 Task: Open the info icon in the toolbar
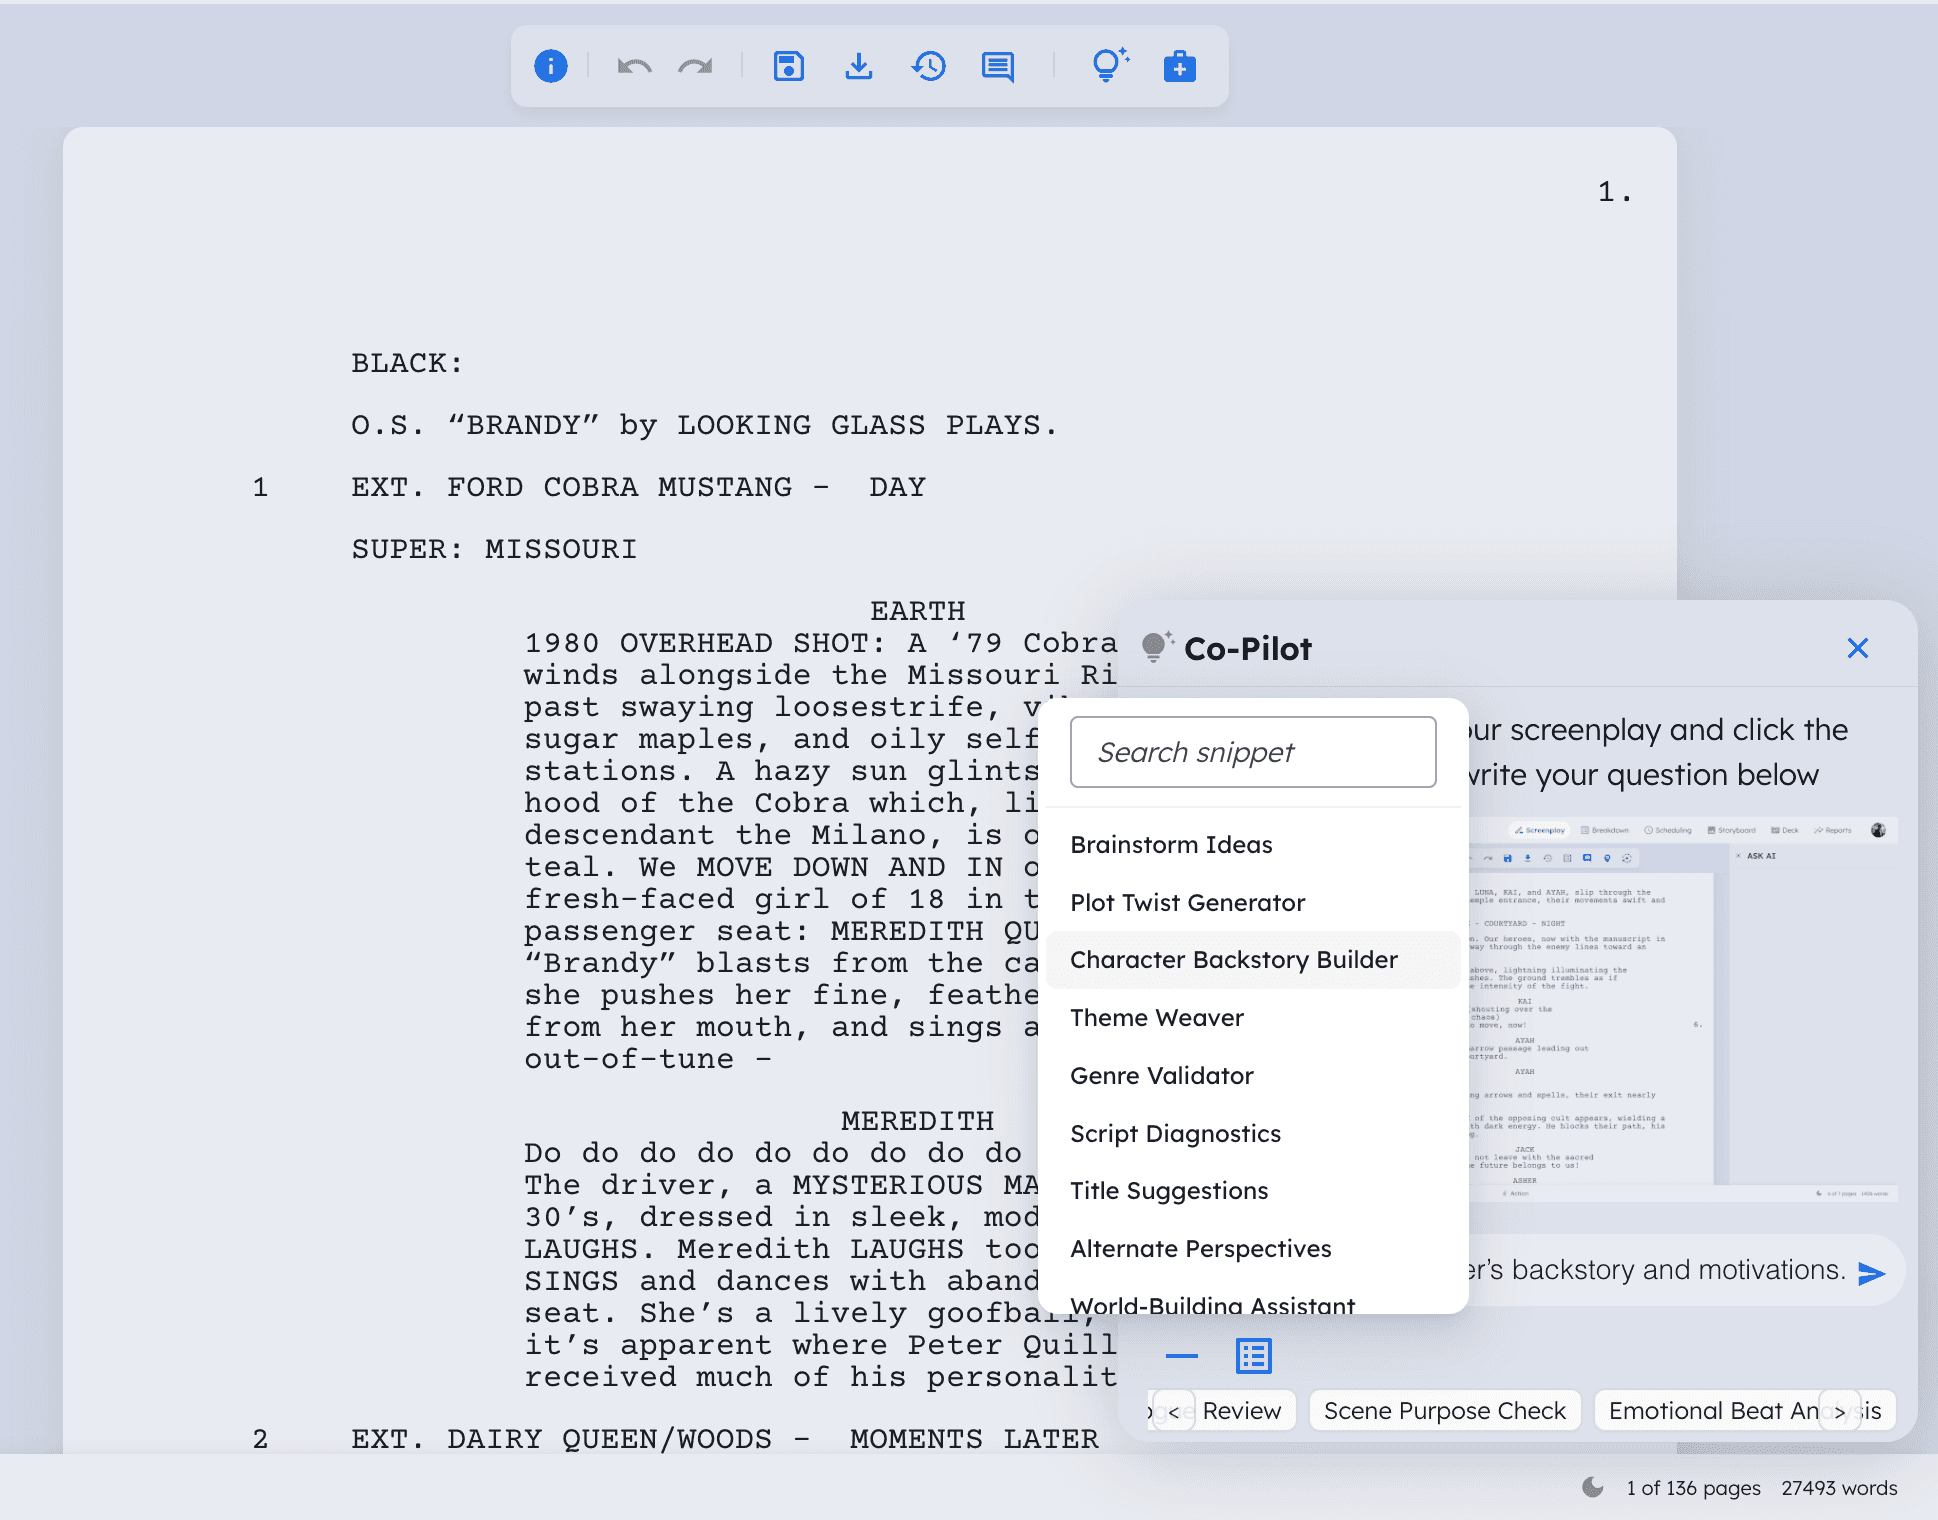[x=550, y=66]
